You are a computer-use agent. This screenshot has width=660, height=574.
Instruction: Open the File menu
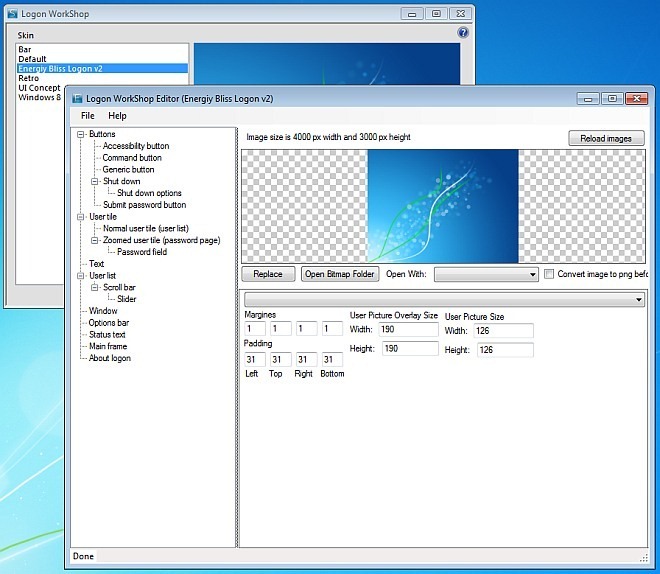(88, 116)
